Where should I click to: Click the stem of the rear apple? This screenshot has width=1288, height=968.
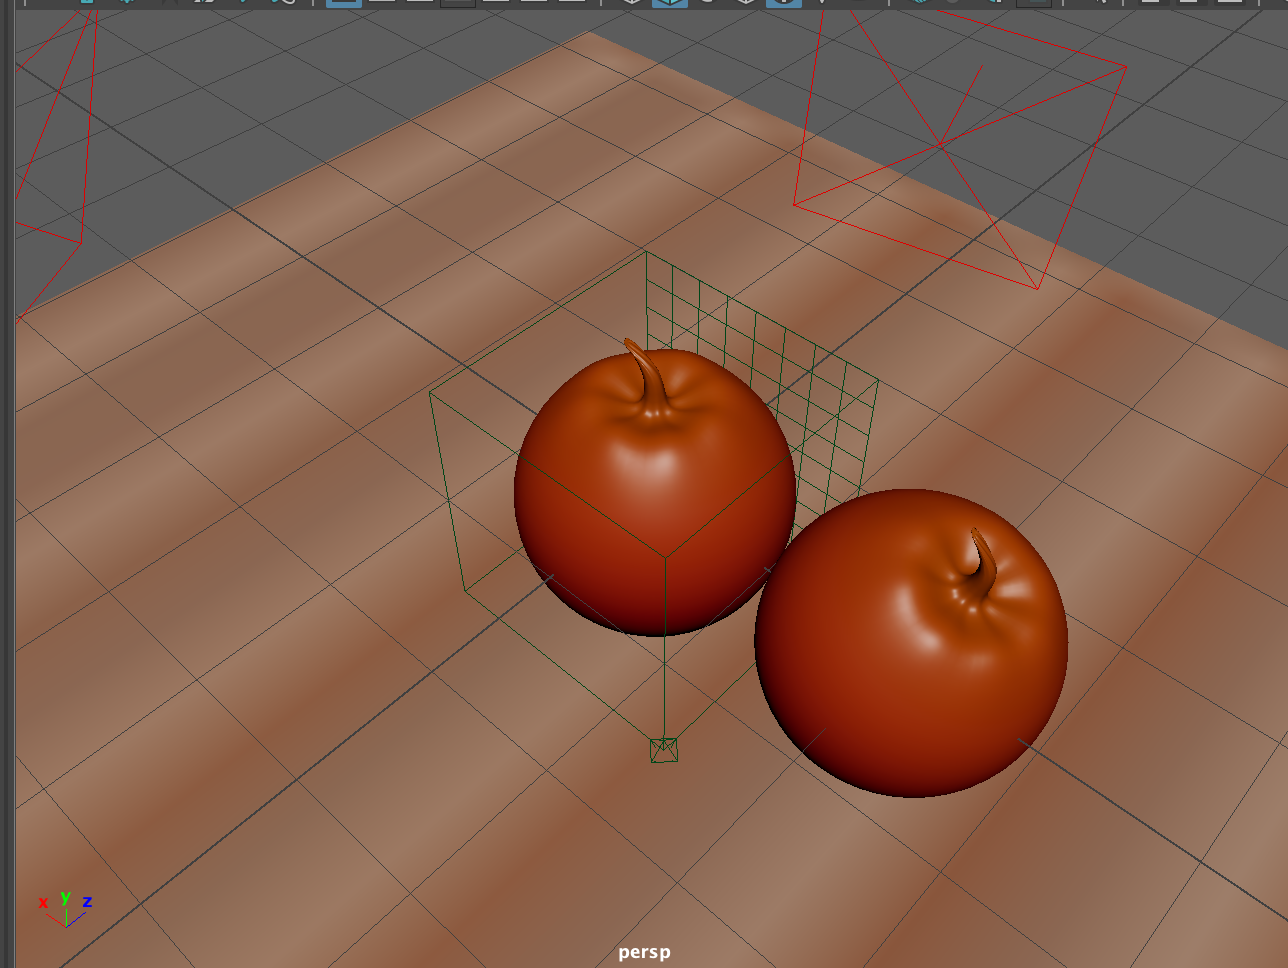(x=648, y=378)
